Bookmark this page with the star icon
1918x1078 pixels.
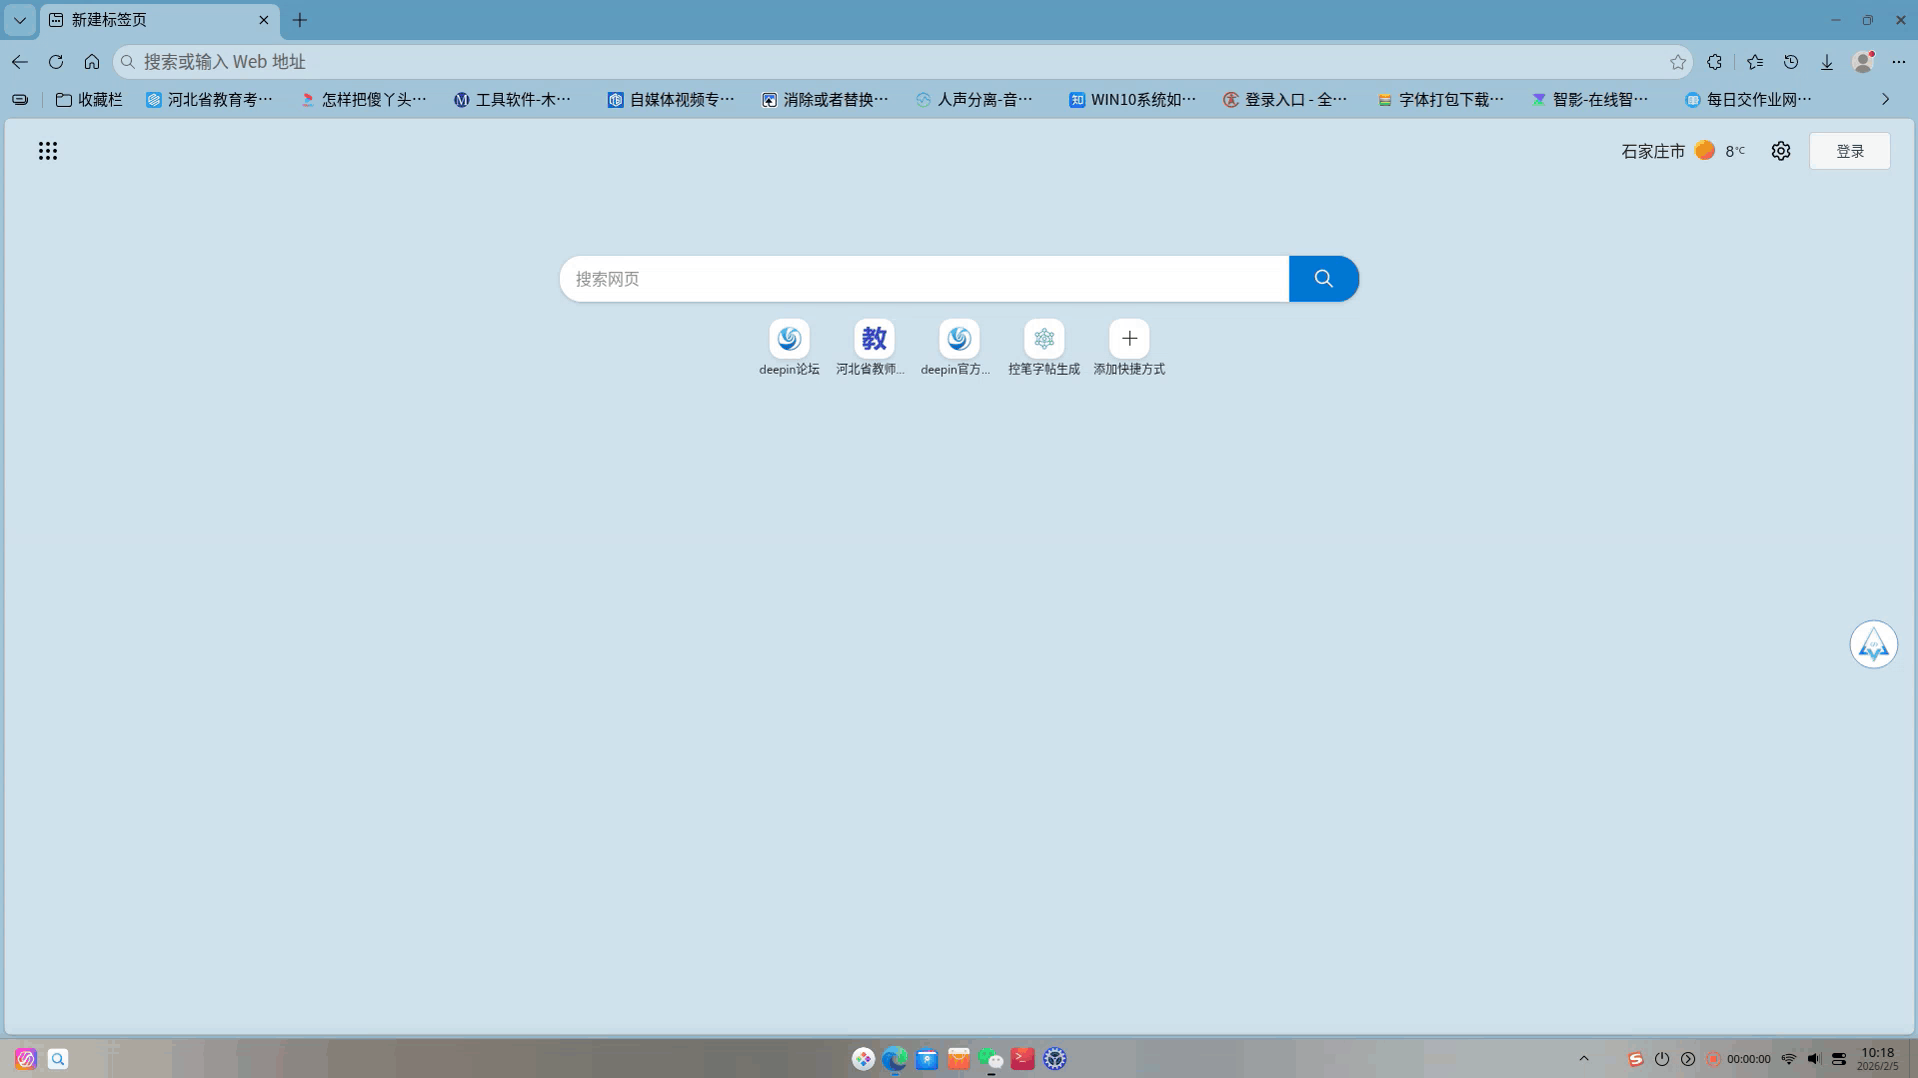(x=1678, y=62)
